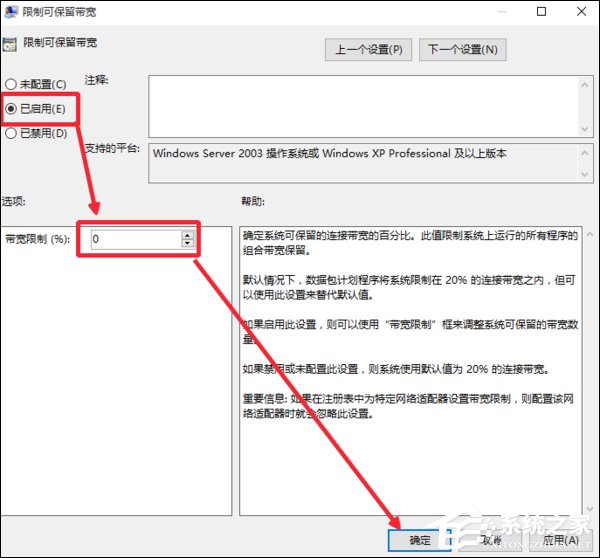
Task: Click the 取消 cancel button
Action: [491, 540]
